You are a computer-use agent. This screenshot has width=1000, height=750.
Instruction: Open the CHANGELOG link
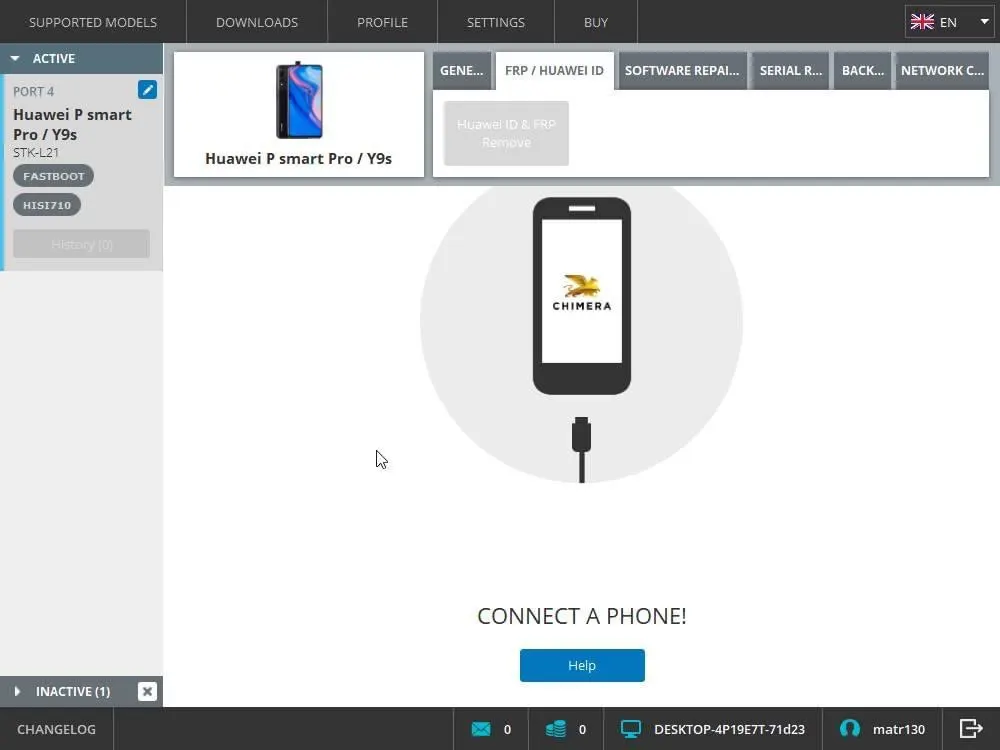point(57,729)
